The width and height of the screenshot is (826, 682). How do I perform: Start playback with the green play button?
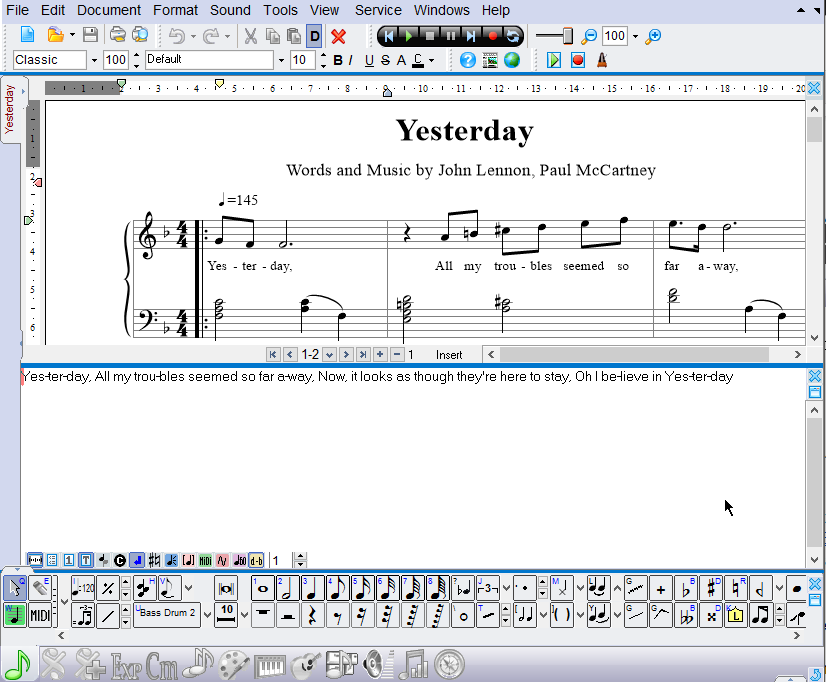[x=409, y=36]
